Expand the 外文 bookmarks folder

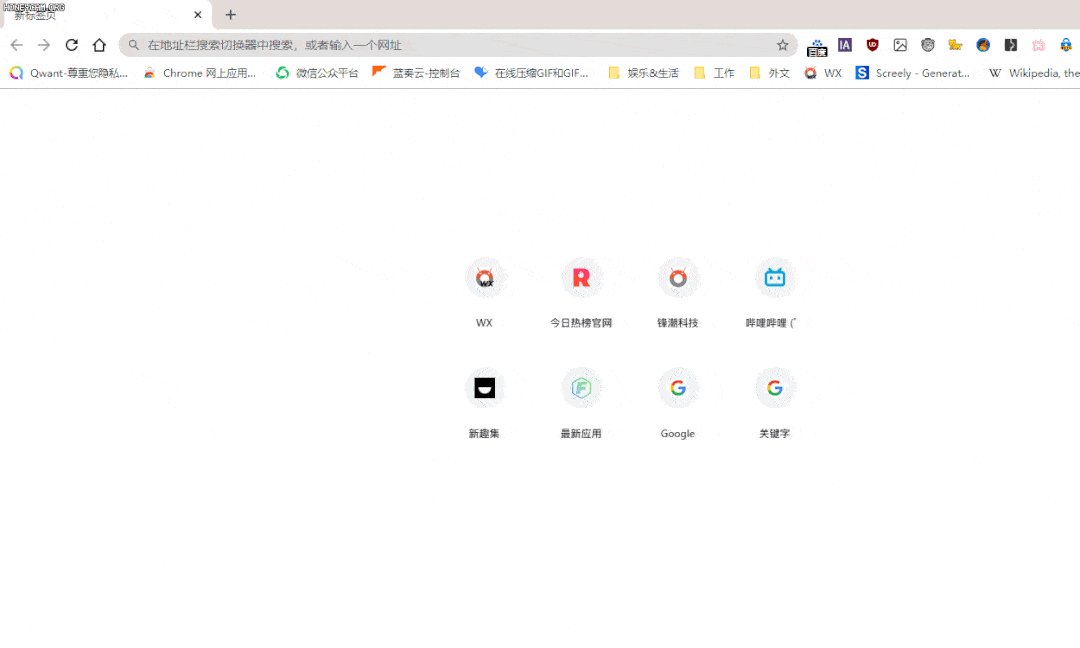pos(769,73)
